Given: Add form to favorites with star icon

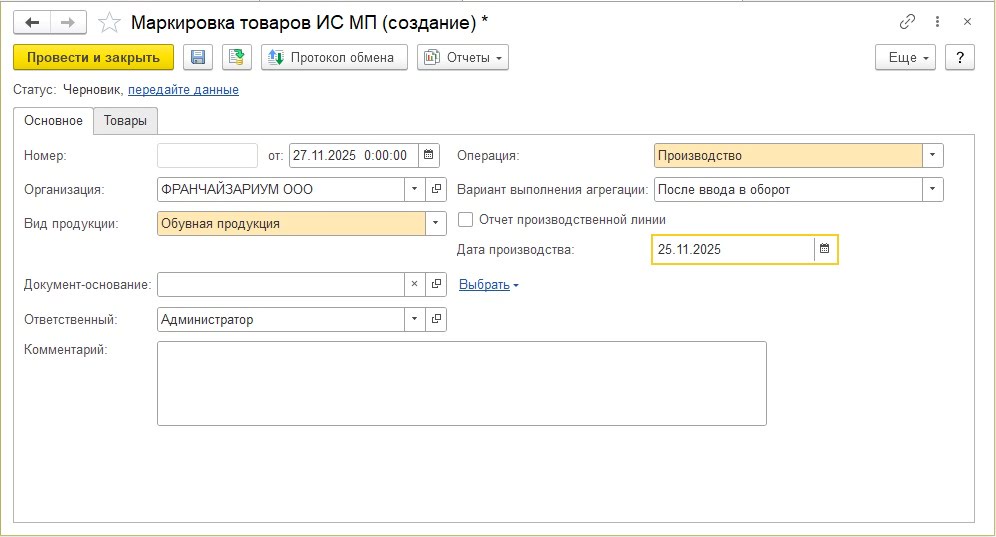Looking at the screenshot, I should point(110,22).
